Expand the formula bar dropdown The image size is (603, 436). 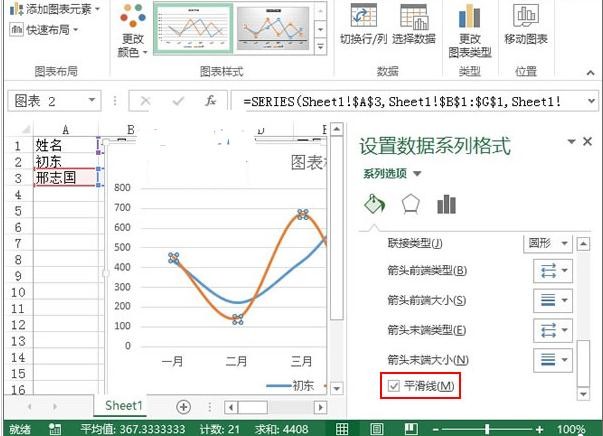591,101
